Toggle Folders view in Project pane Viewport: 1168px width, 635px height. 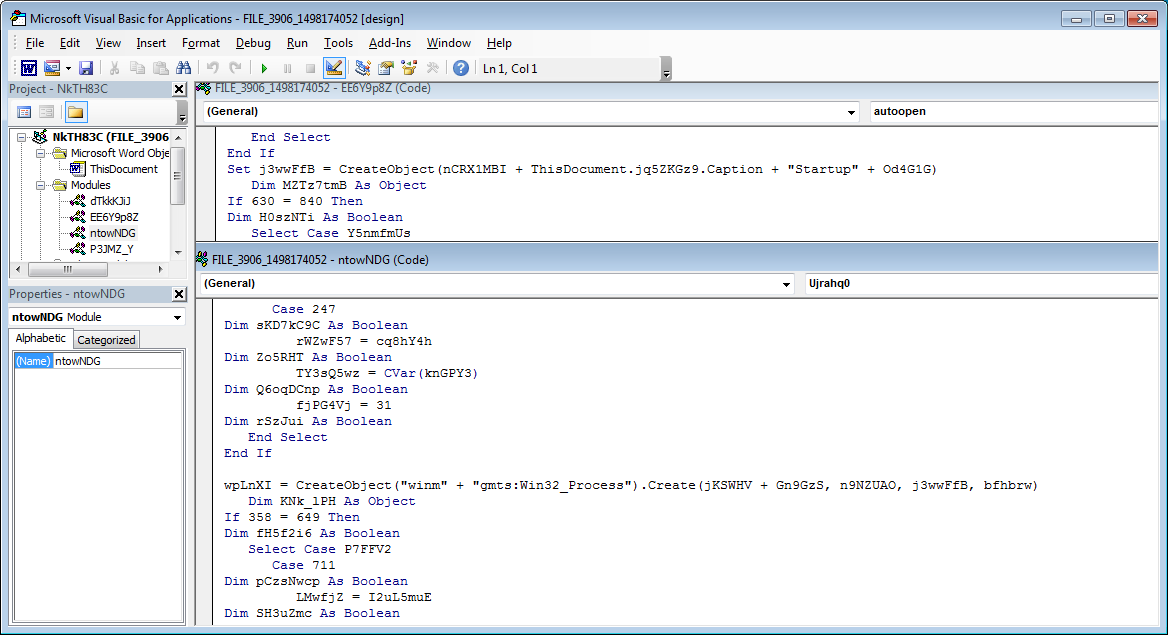tap(76, 112)
